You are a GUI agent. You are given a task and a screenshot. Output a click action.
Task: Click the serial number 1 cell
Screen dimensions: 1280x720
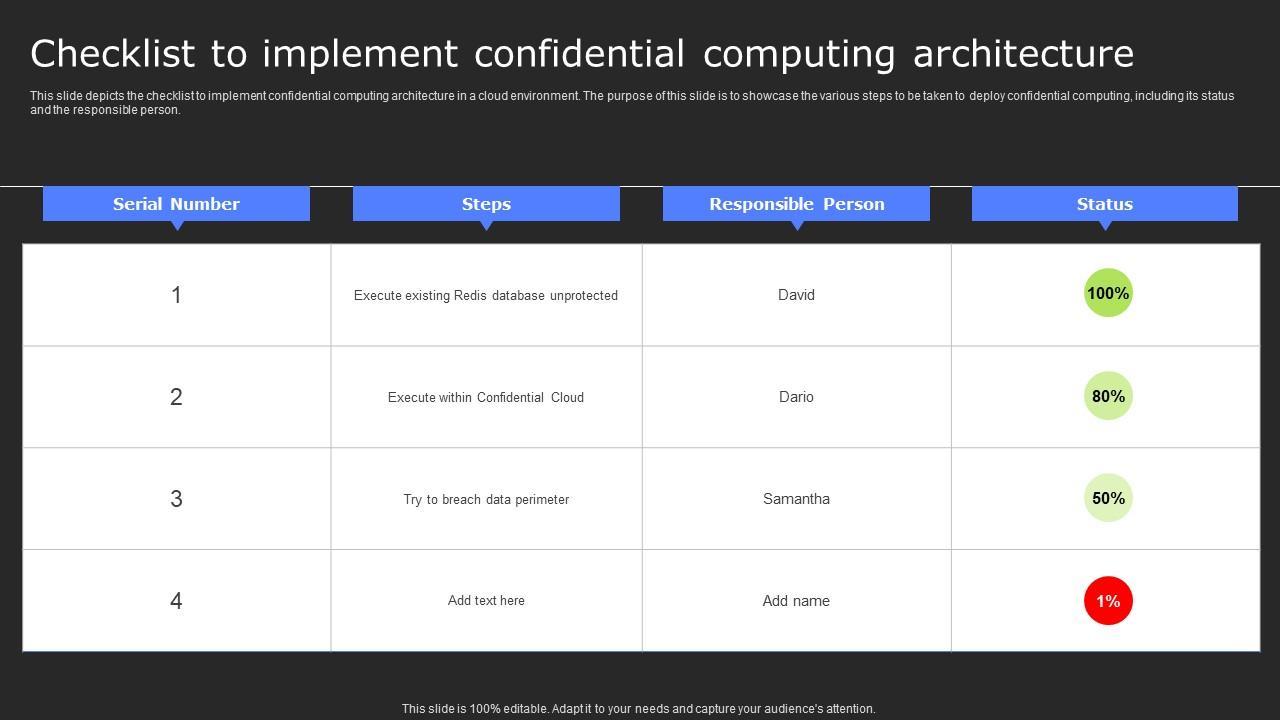176,295
